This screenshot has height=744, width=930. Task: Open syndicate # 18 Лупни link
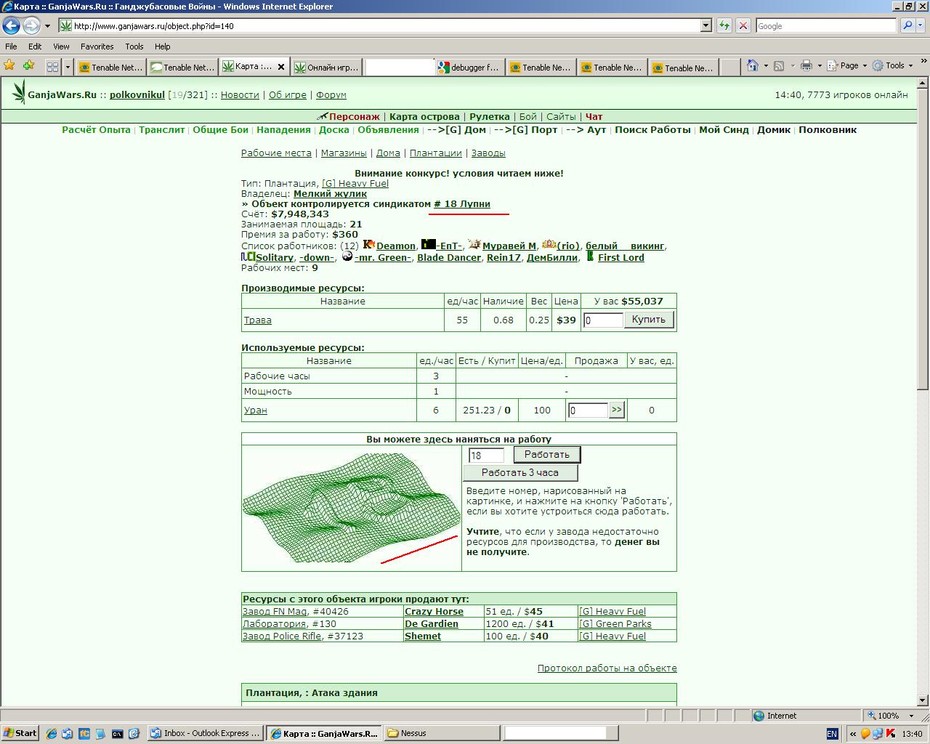pyautogui.click(x=462, y=204)
